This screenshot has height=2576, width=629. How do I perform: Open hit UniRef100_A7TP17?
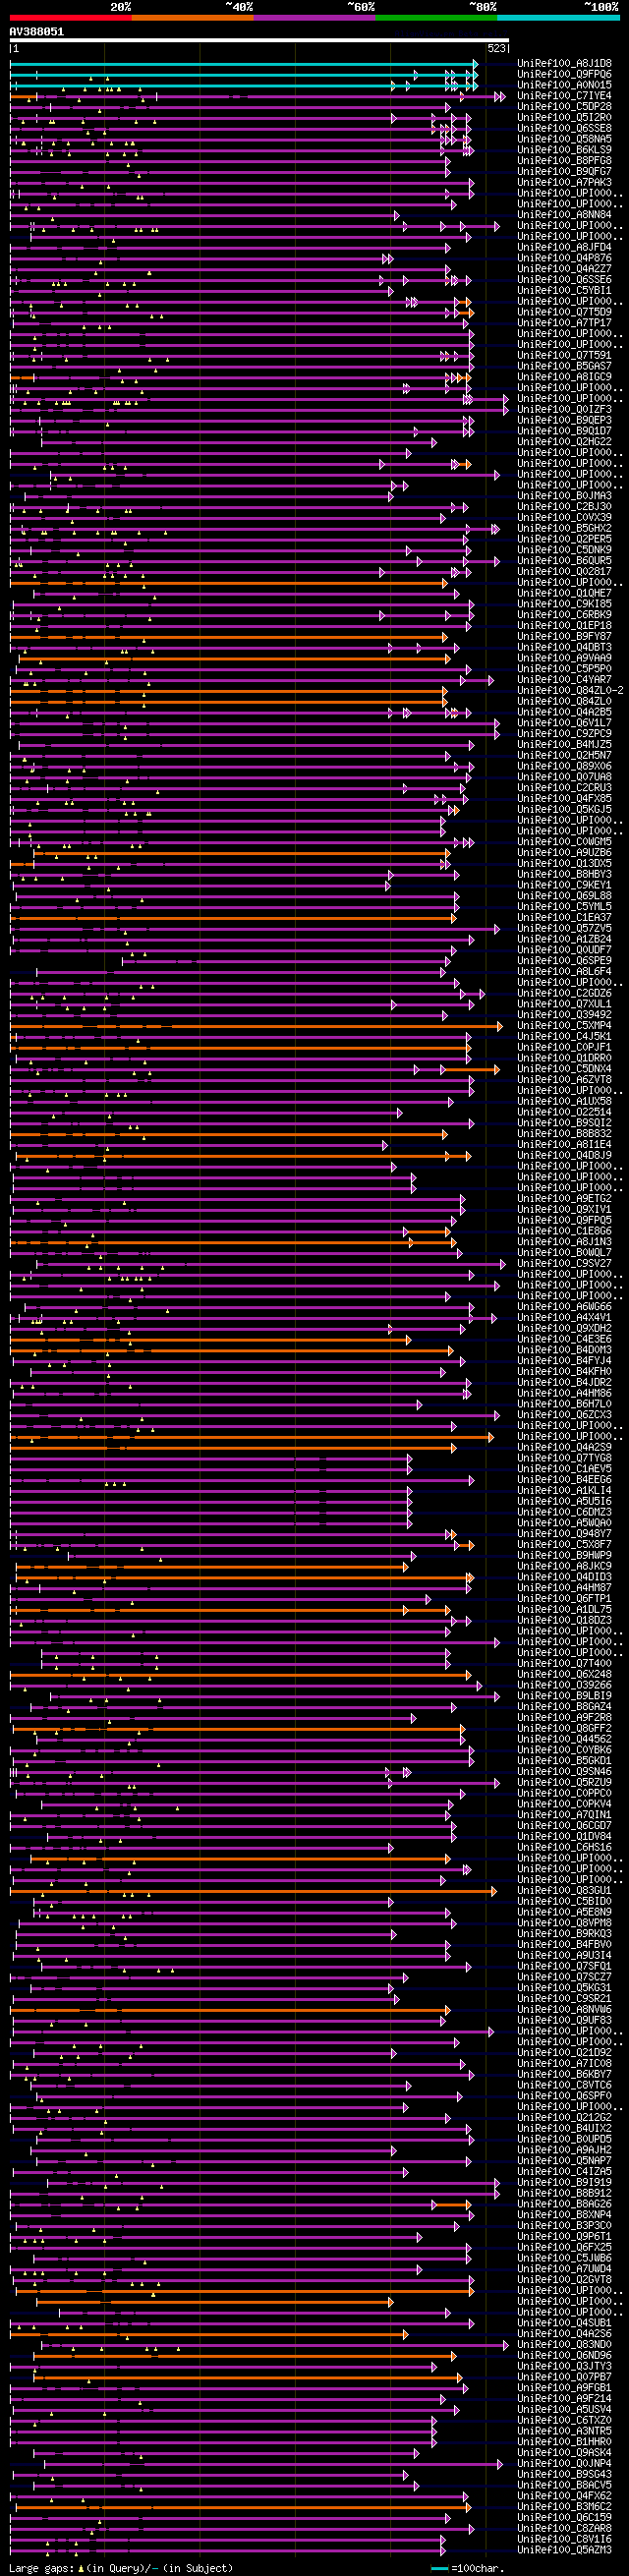tap(564, 323)
